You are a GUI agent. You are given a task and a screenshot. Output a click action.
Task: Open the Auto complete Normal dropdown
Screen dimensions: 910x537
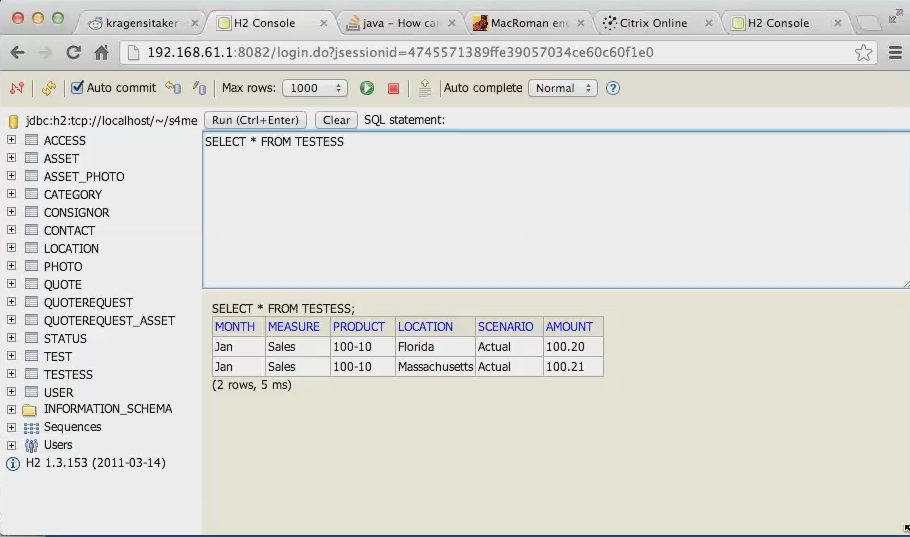[562, 88]
